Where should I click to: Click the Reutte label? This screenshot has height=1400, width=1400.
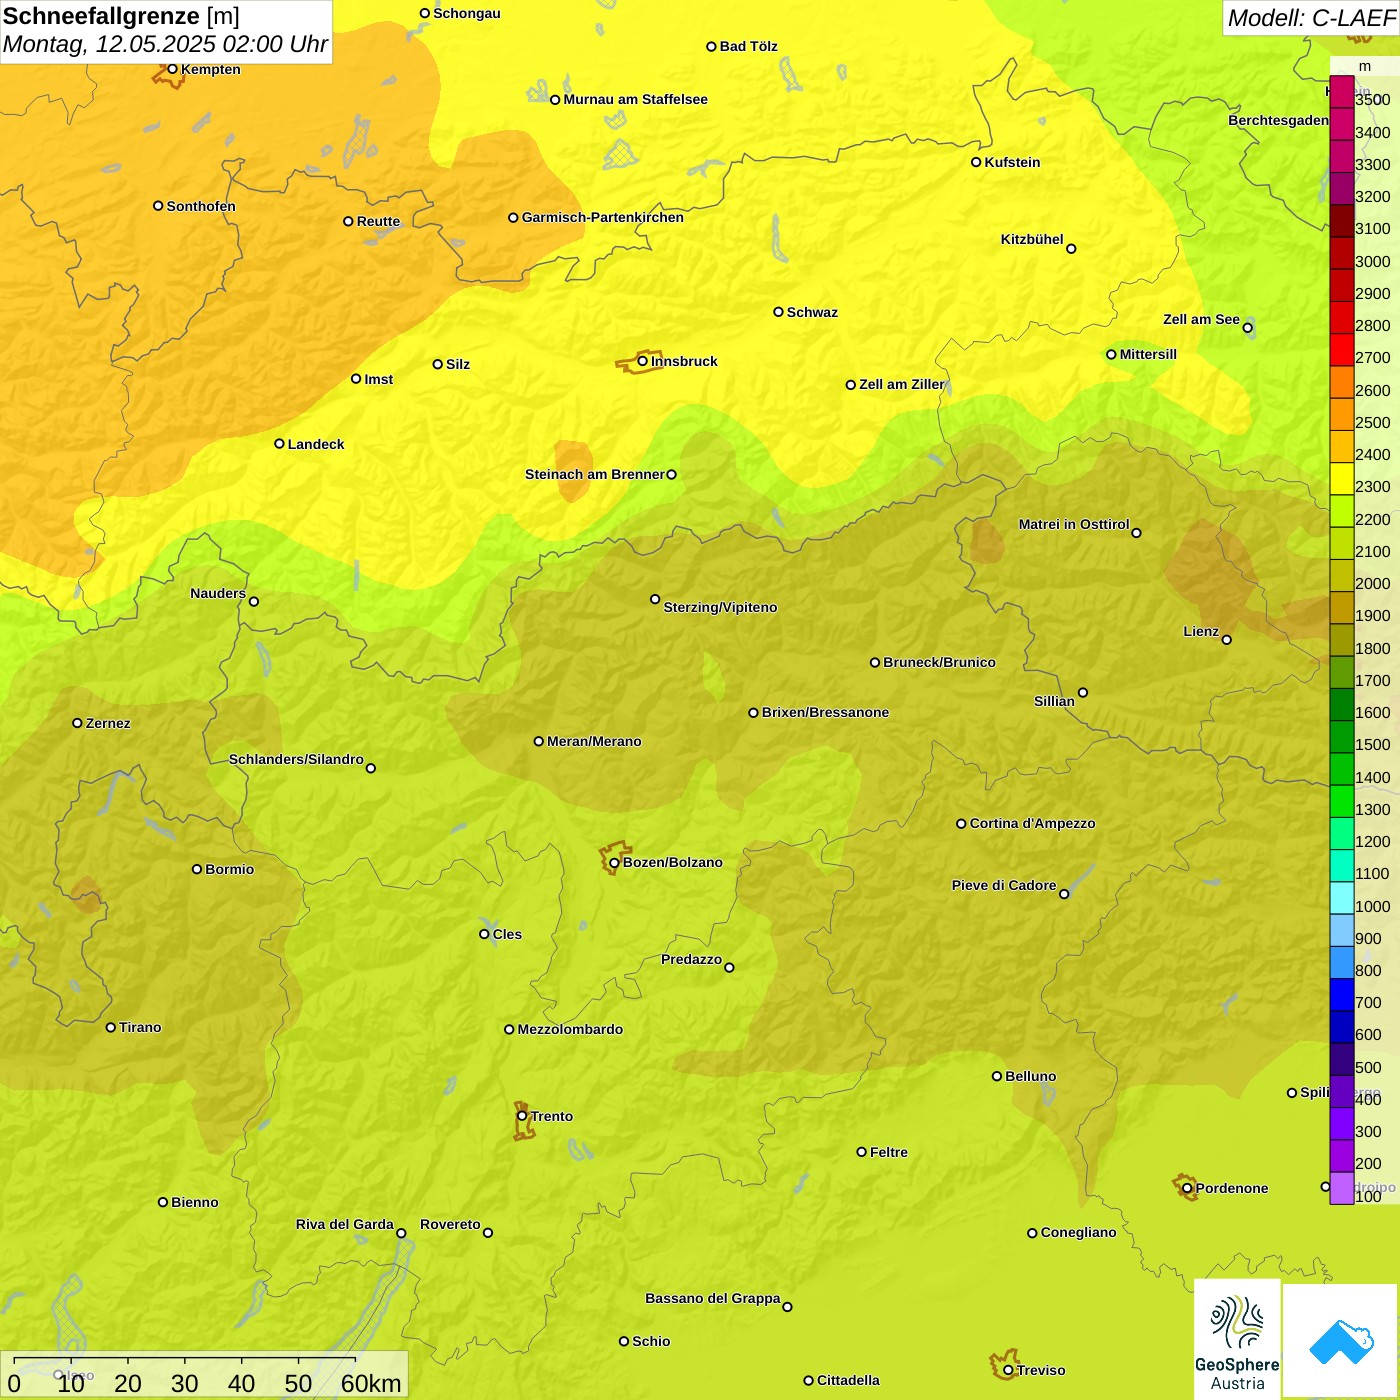tap(378, 221)
